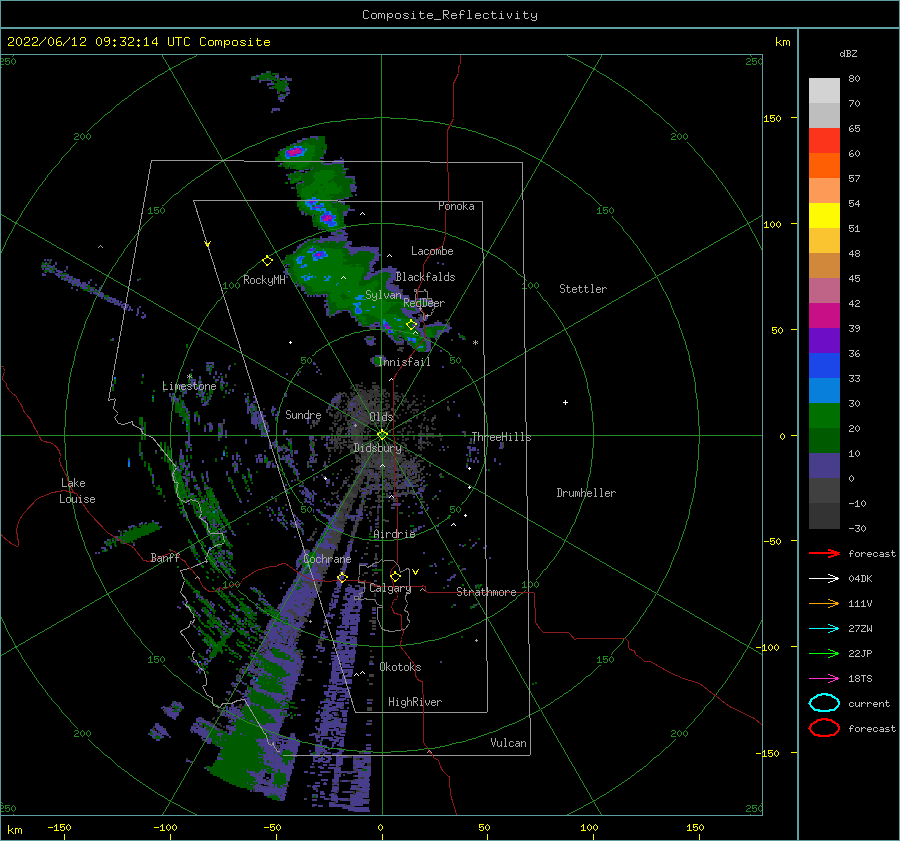Click the Strathmore label

tap(486, 592)
